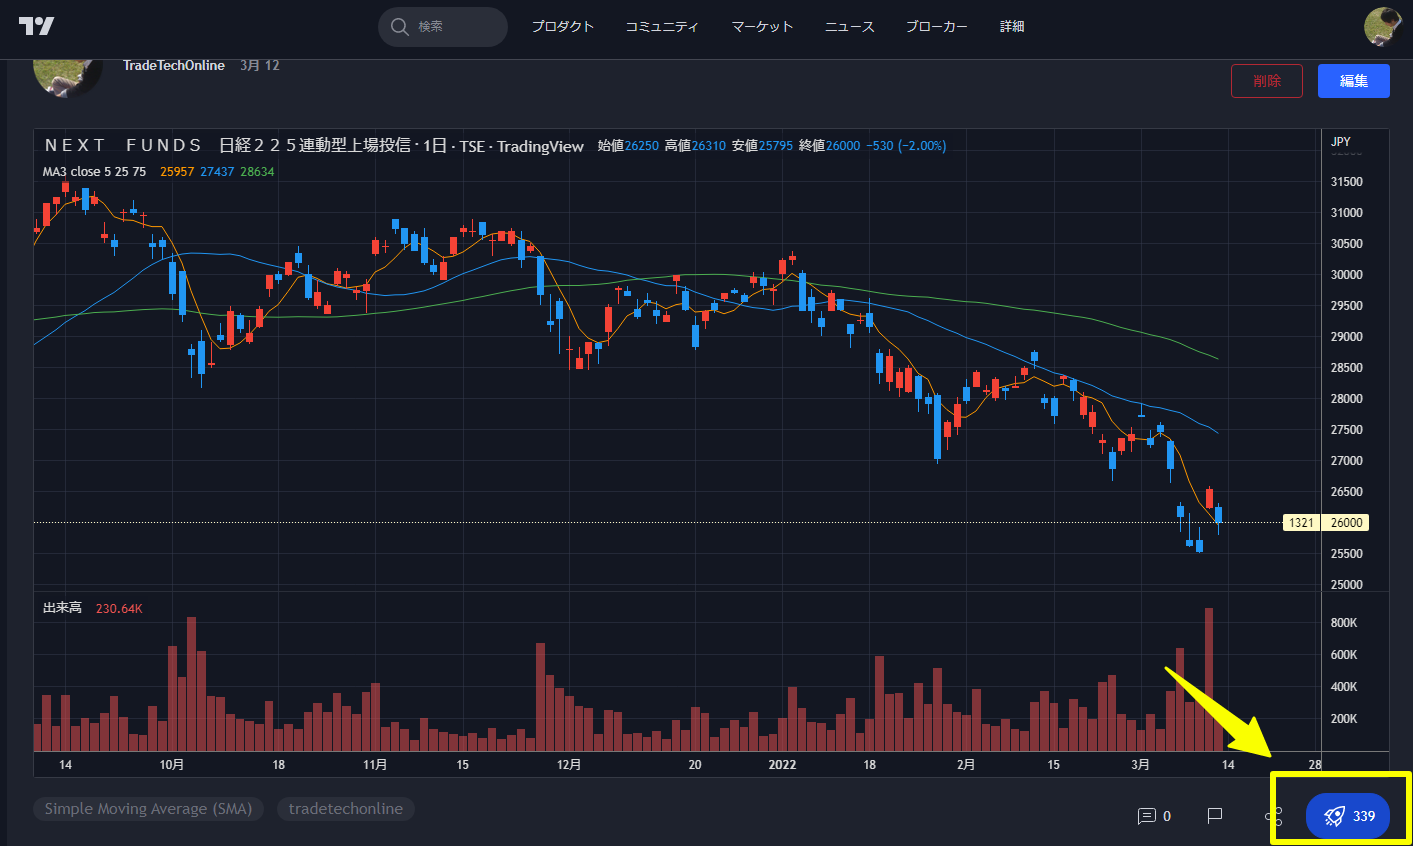Click the 編集 edit button
This screenshot has height=846, width=1413.
[x=1354, y=81]
